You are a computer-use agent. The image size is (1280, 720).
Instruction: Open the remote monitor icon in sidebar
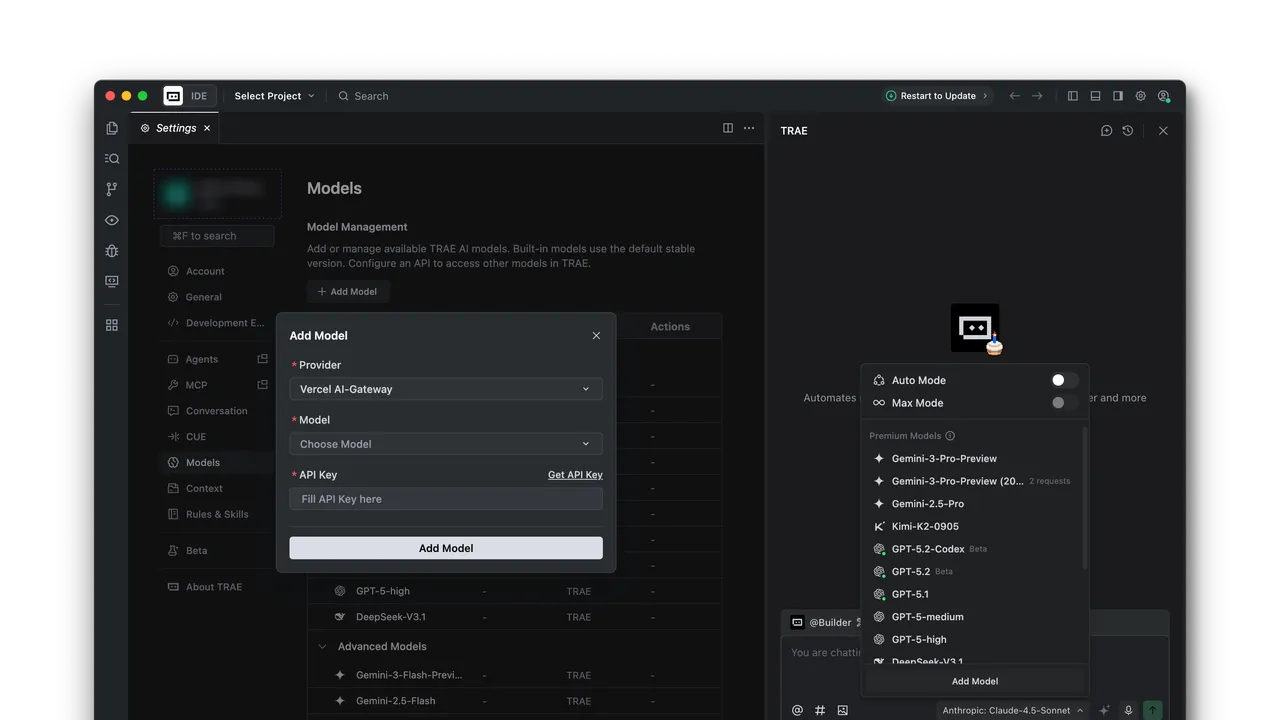[112, 282]
